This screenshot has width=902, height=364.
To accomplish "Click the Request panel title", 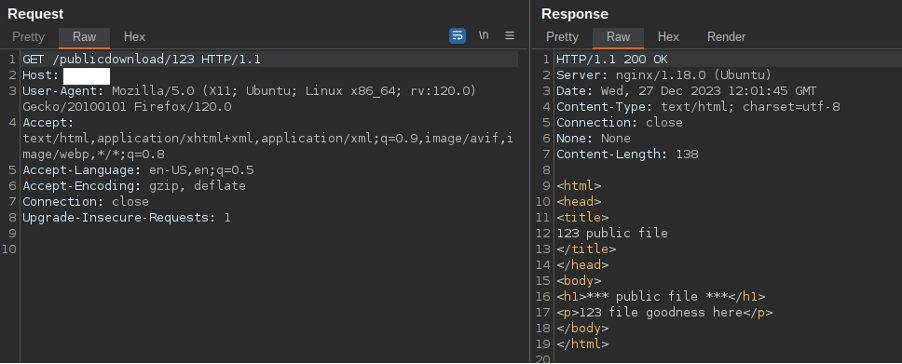I will (36, 14).
